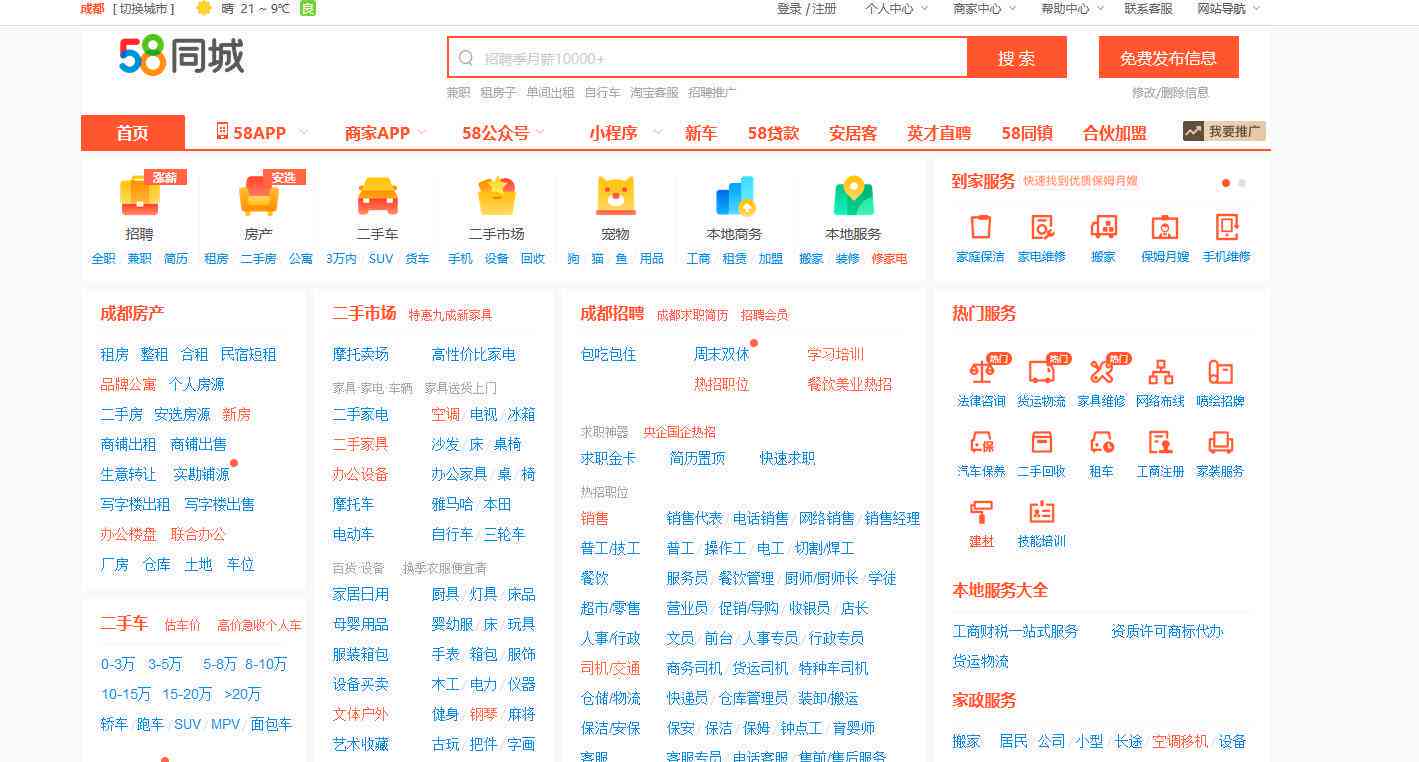Open the 本地服务 map pin icon

pyautogui.click(x=854, y=195)
